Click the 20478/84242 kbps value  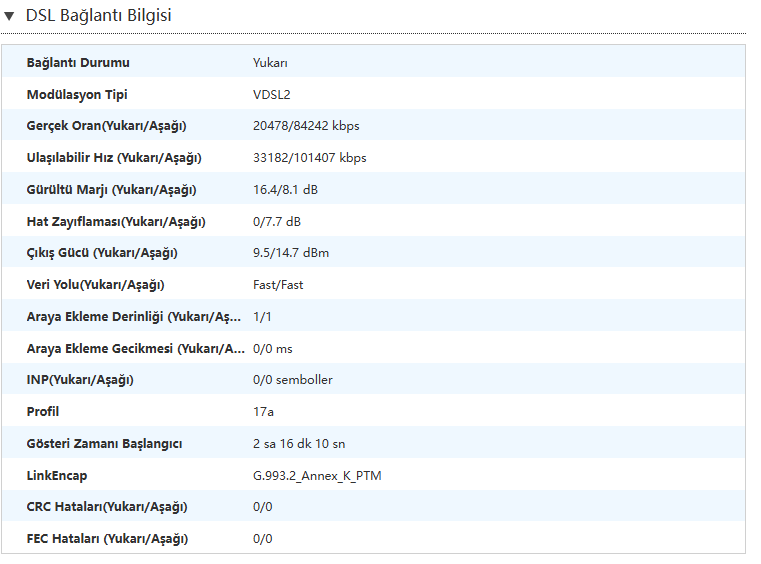306,126
